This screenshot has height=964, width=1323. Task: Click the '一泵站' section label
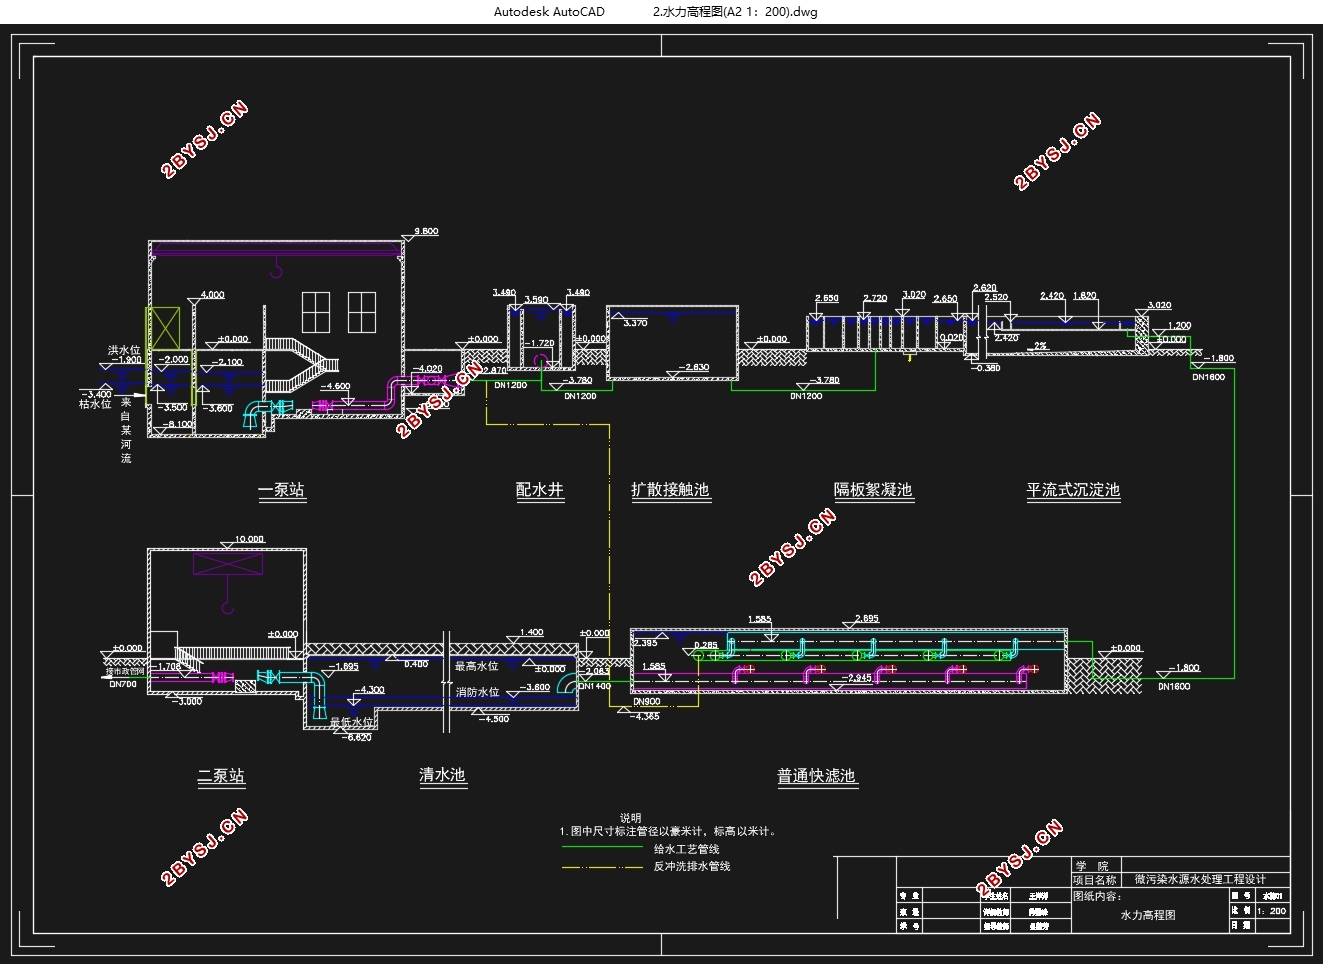[x=282, y=490]
